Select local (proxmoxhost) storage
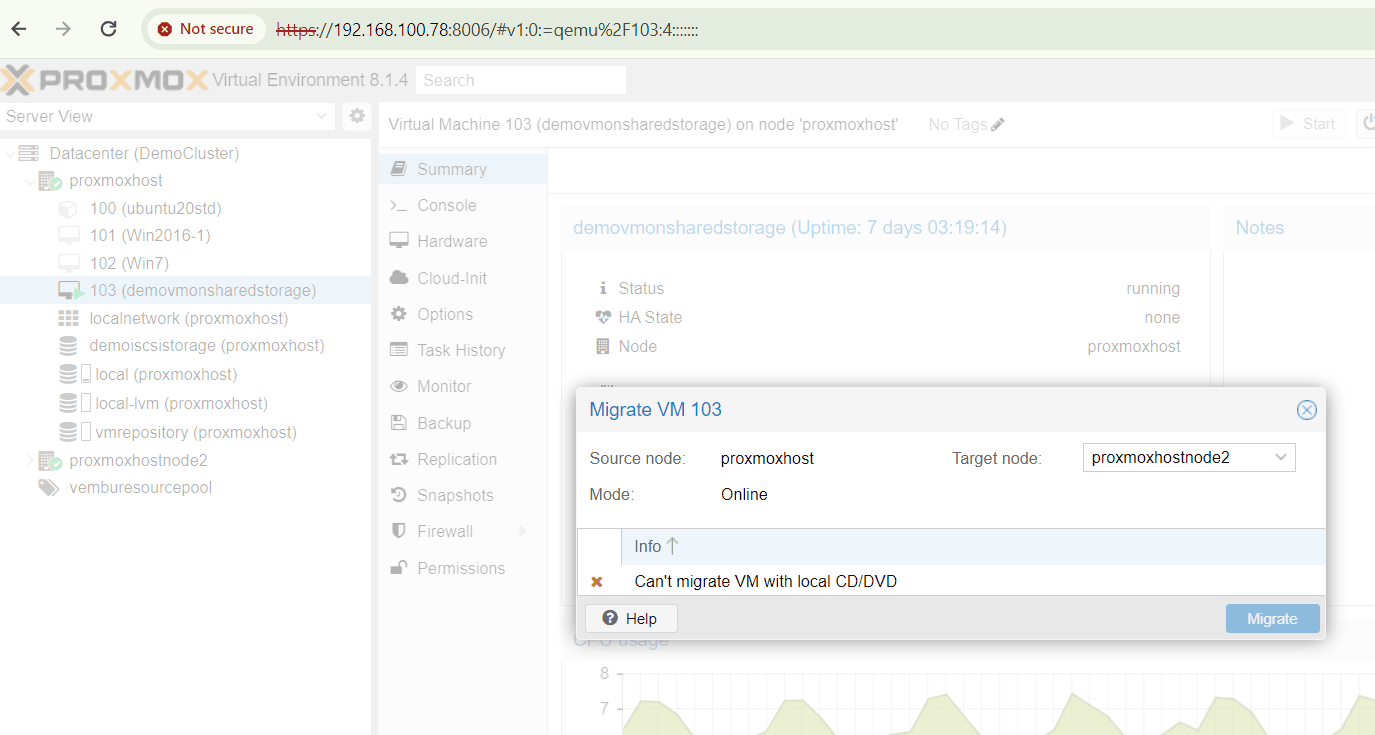 tap(166, 374)
